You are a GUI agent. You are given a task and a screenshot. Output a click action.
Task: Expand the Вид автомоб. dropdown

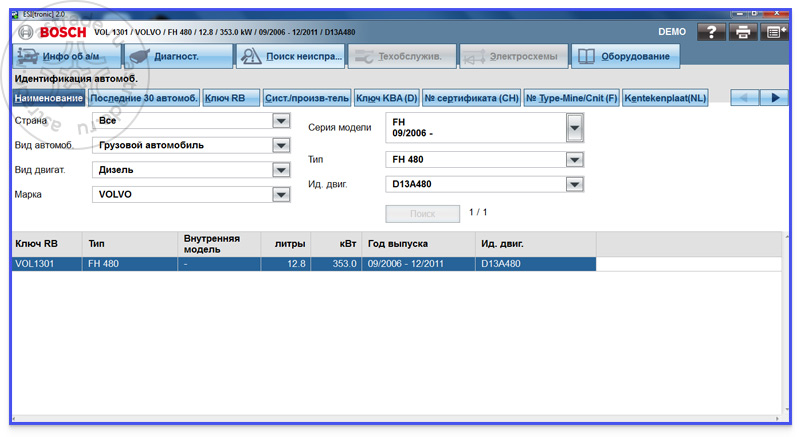[x=281, y=145]
